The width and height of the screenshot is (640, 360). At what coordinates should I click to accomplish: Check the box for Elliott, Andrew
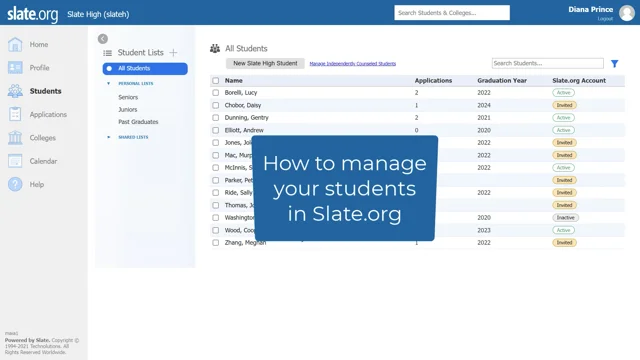(x=216, y=130)
